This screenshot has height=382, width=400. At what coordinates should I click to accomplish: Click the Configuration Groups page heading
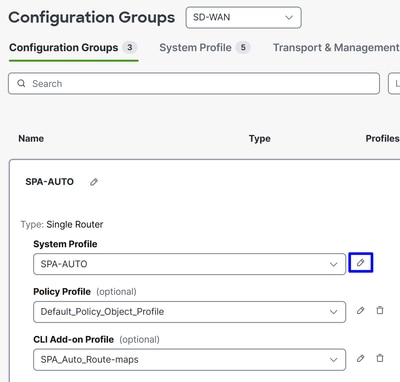point(92,17)
